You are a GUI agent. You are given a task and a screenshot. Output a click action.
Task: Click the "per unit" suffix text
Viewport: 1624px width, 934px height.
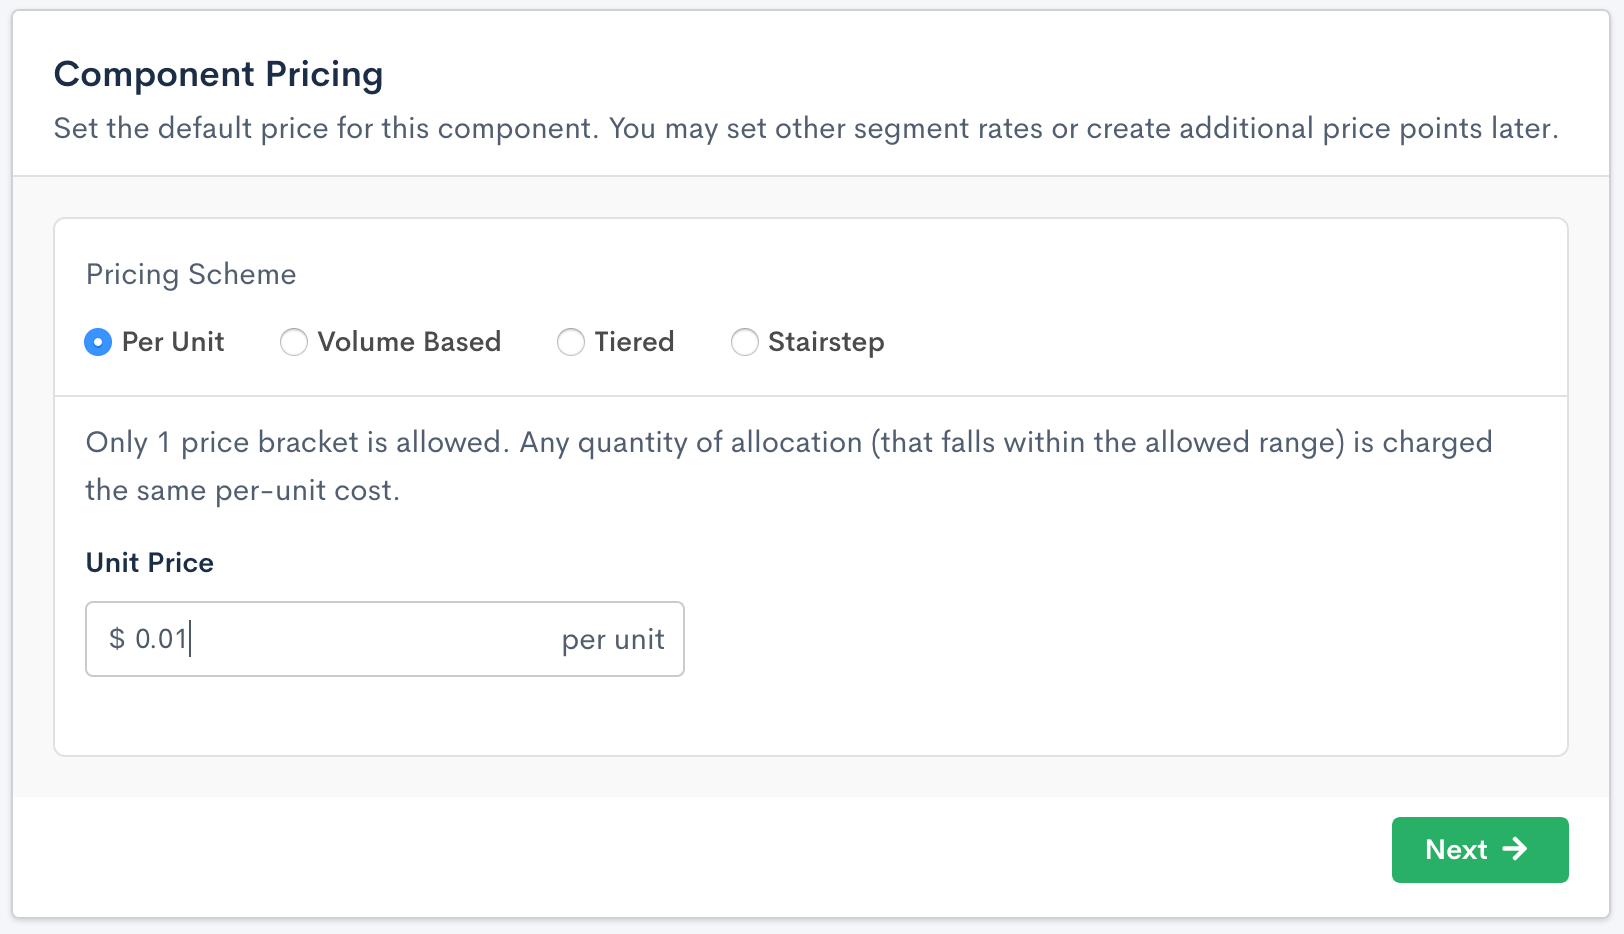(x=612, y=640)
